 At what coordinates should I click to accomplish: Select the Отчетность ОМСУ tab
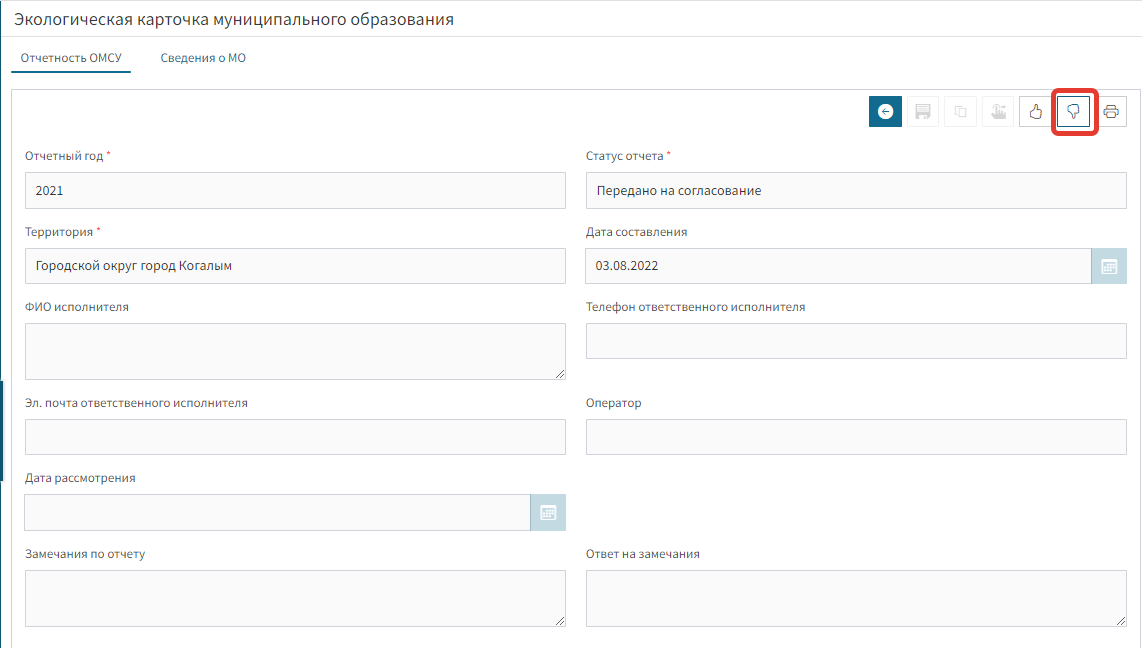pos(71,58)
